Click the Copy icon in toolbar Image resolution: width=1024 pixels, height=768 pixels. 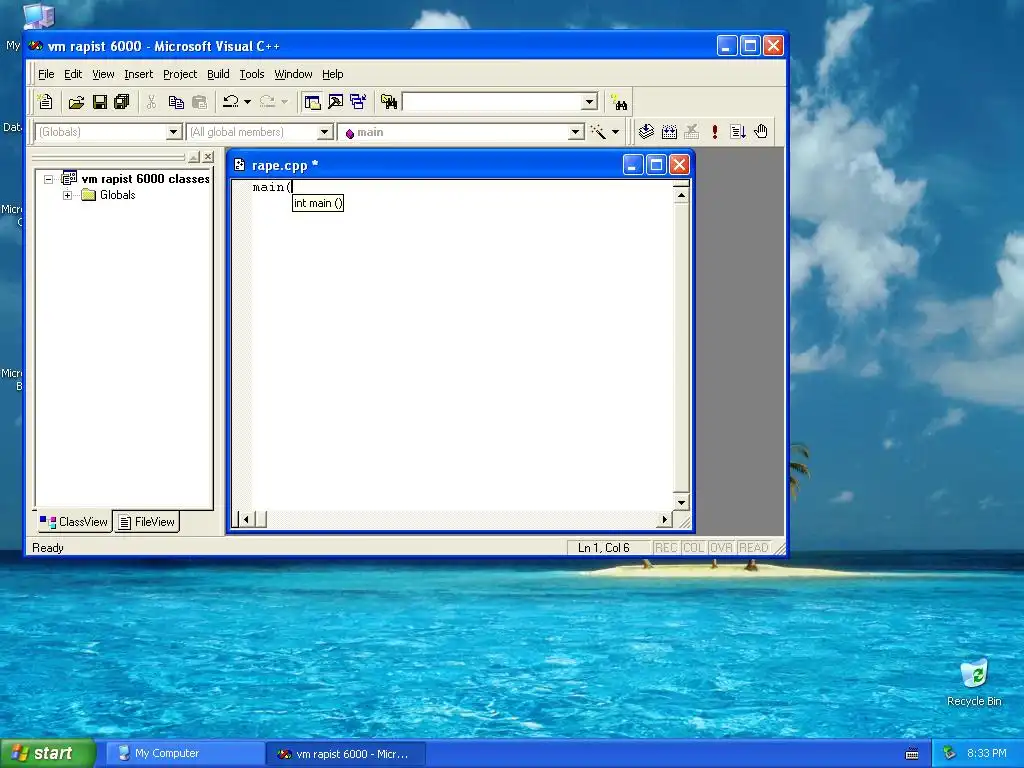tap(176, 102)
